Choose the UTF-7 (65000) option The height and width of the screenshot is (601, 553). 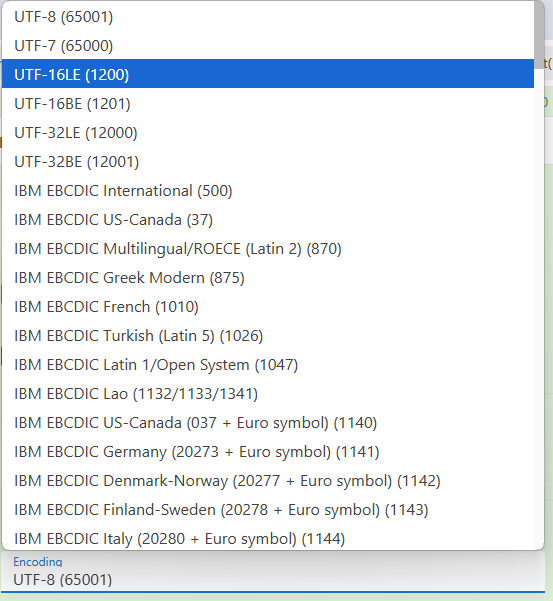click(268, 46)
